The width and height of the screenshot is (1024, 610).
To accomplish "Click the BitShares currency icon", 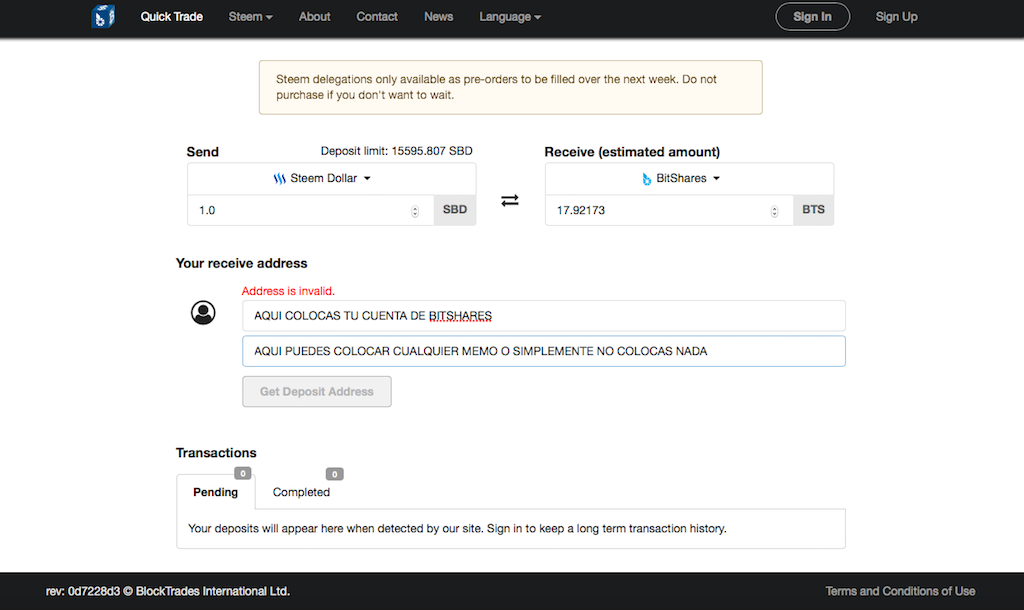I will tap(647, 178).
